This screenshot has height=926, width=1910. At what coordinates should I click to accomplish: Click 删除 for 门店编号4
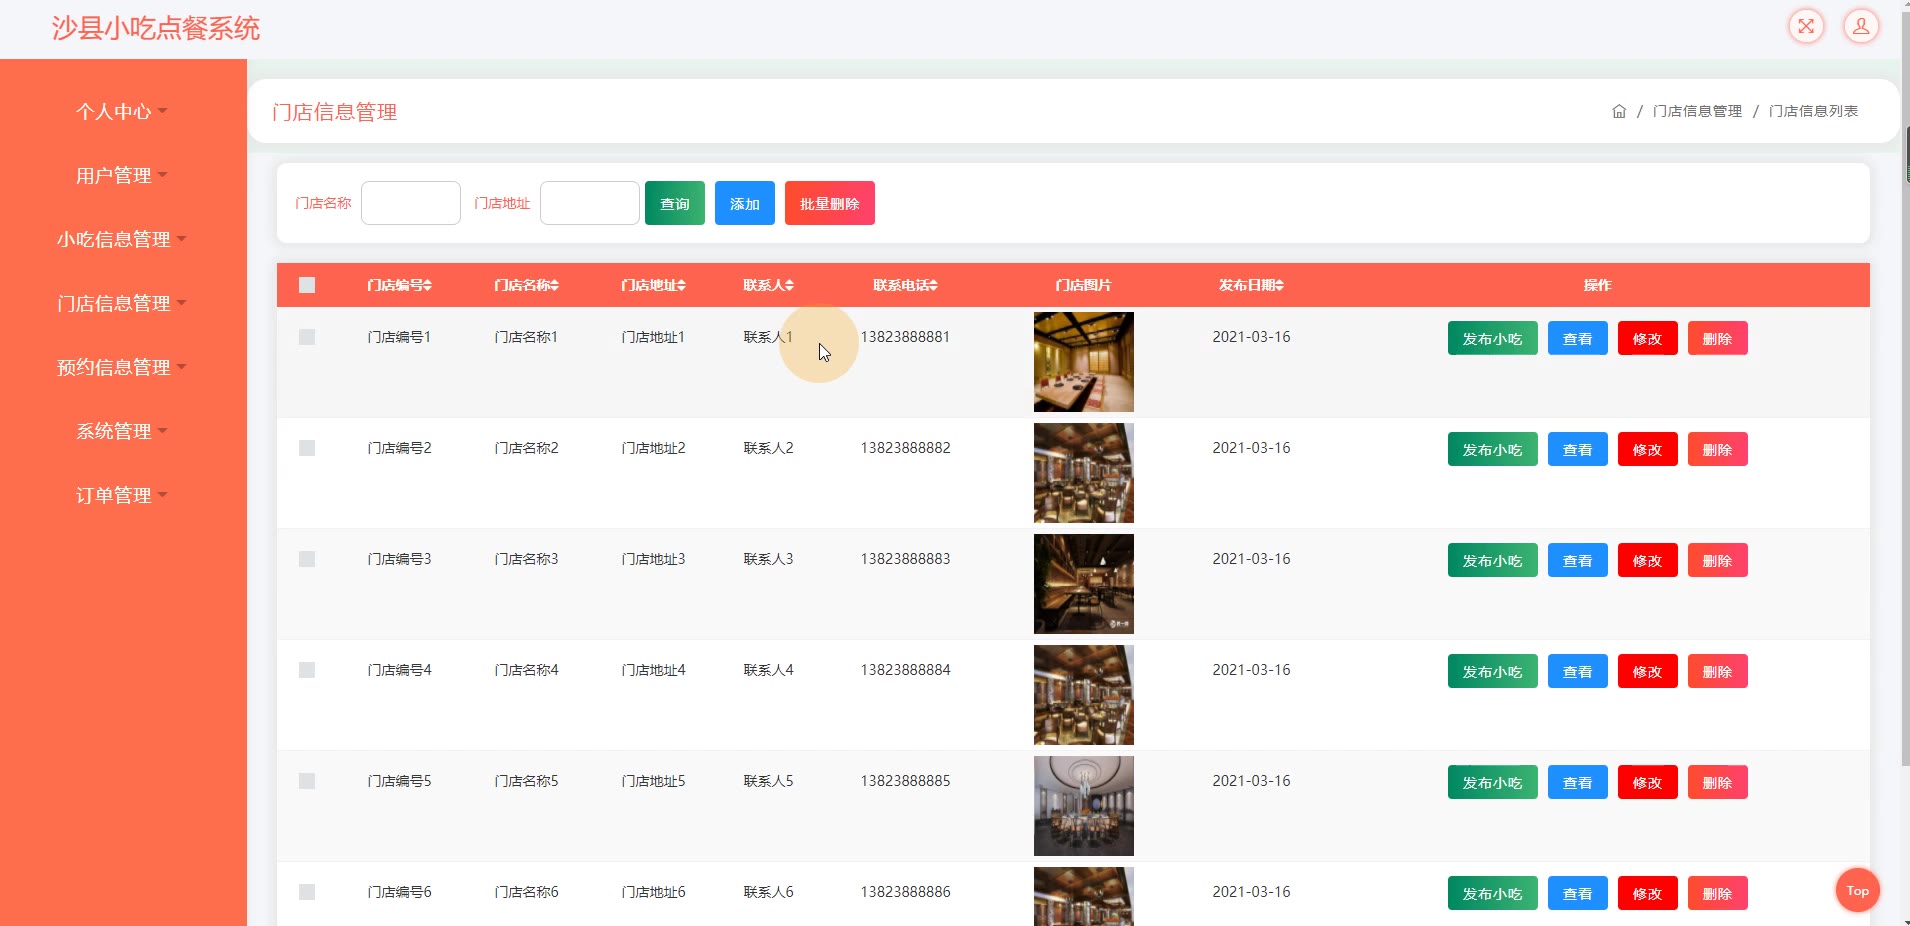pyautogui.click(x=1718, y=671)
